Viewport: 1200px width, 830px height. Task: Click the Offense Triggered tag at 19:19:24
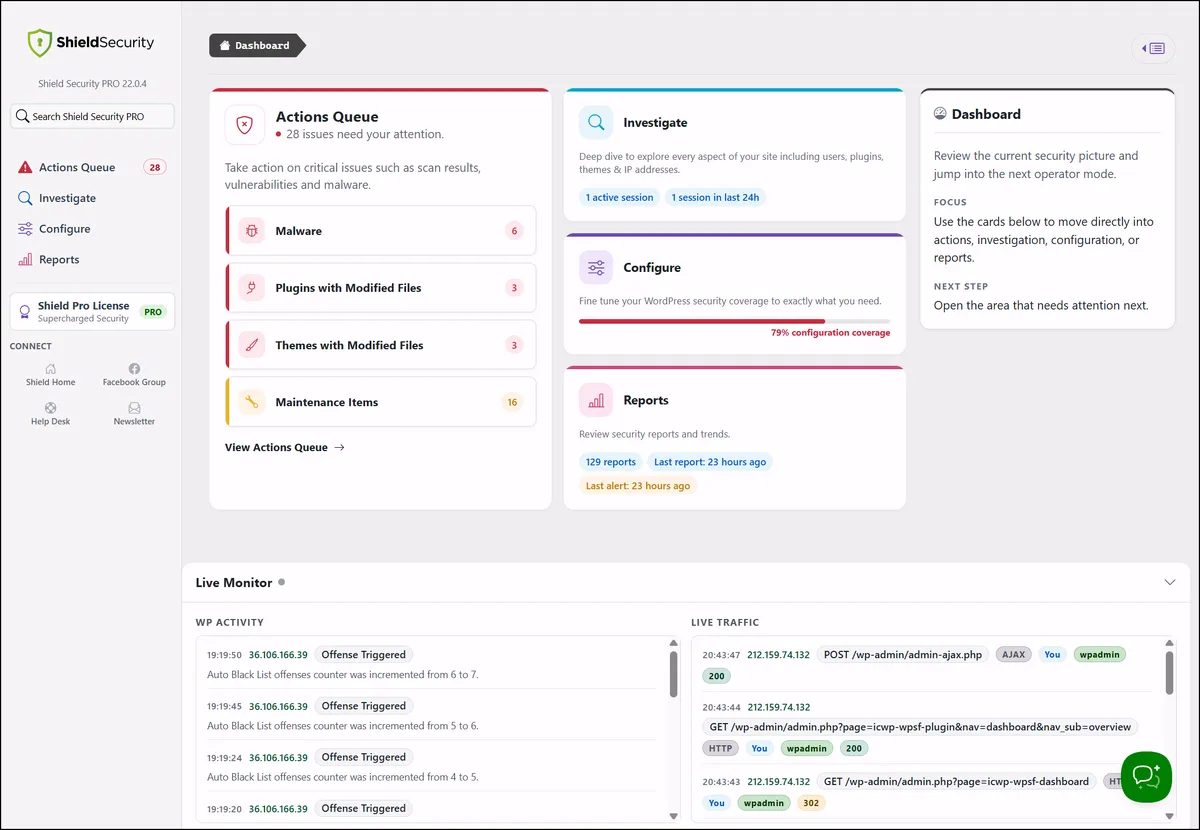[x=363, y=757]
